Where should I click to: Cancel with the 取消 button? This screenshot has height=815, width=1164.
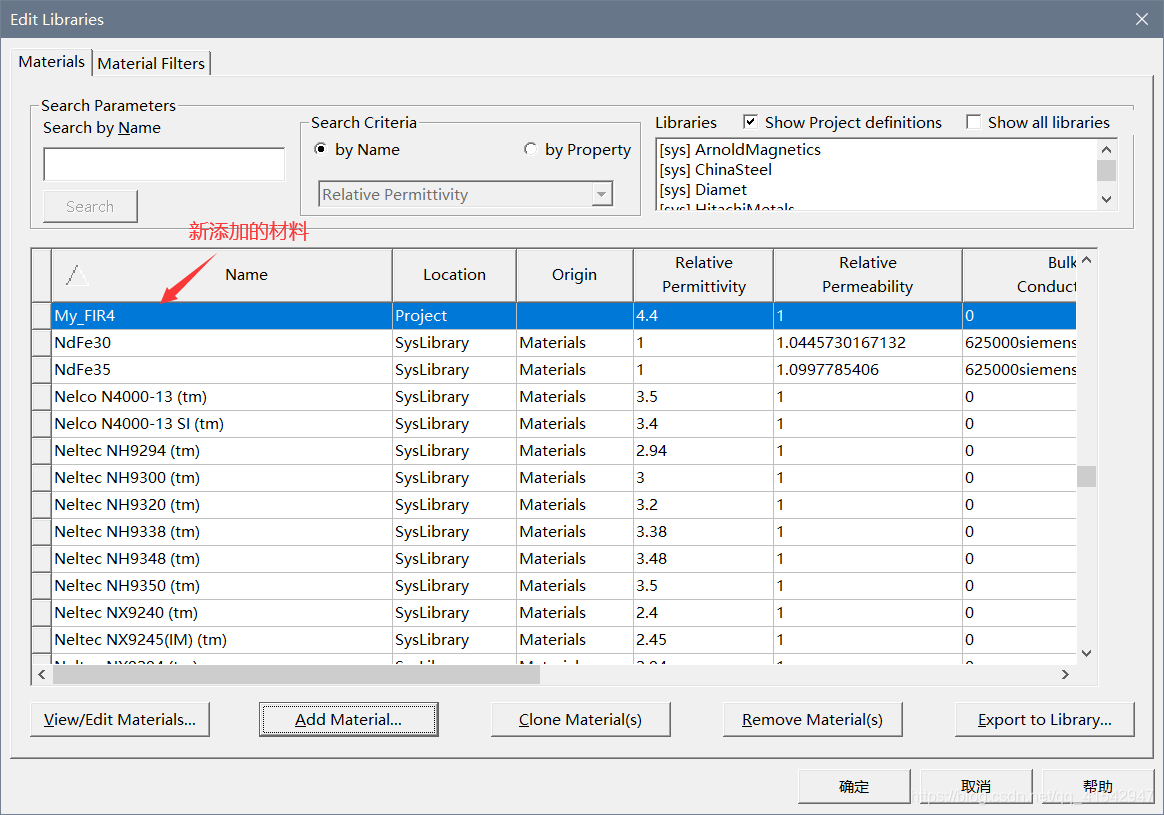(x=975, y=787)
